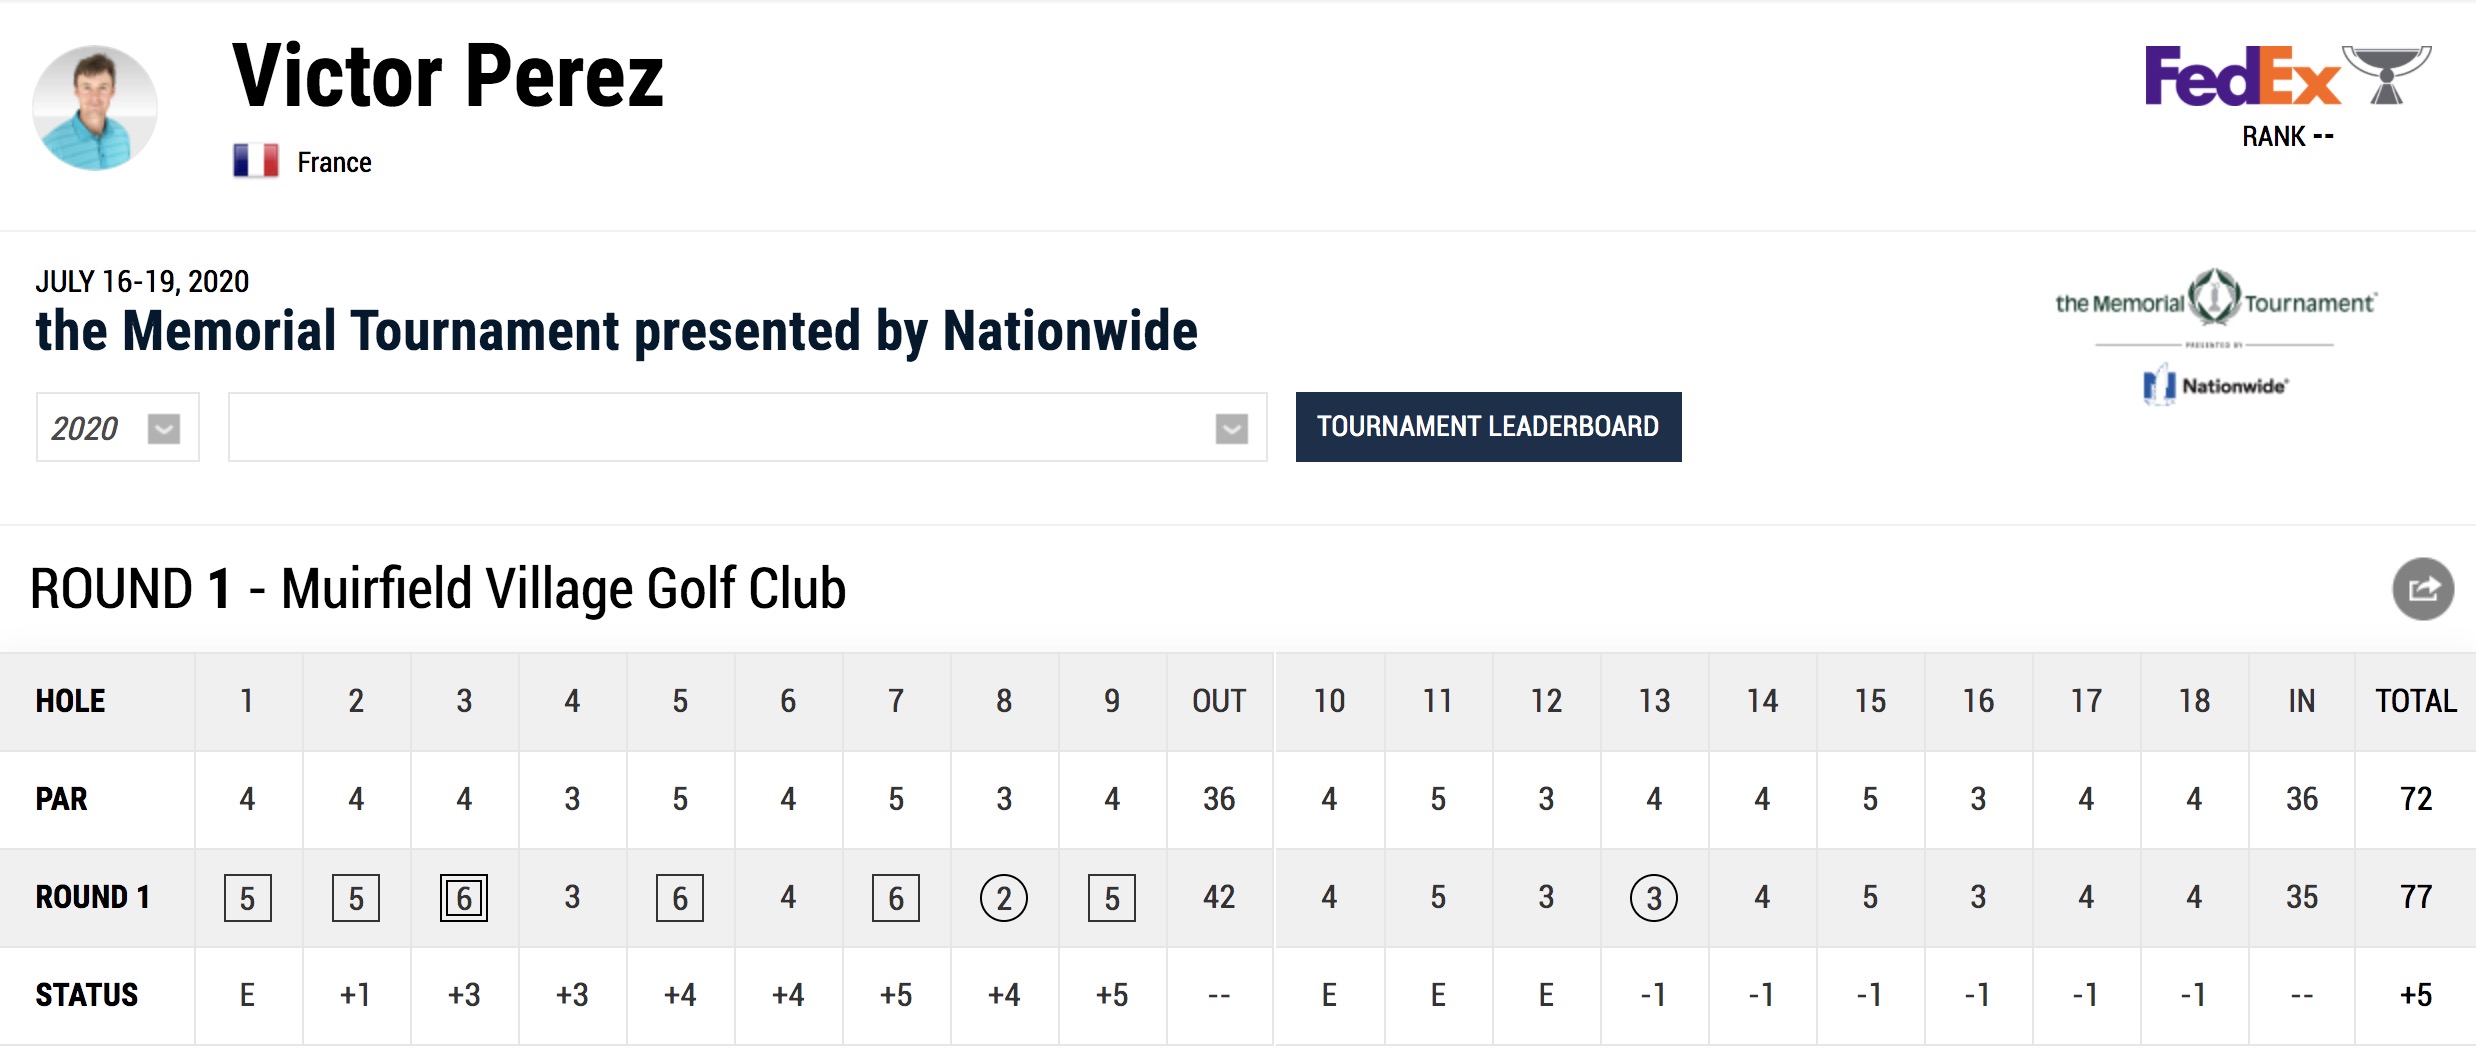The image size is (2476, 1064).
Task: Click the bogey 5 on hole 1
Action: tap(248, 898)
